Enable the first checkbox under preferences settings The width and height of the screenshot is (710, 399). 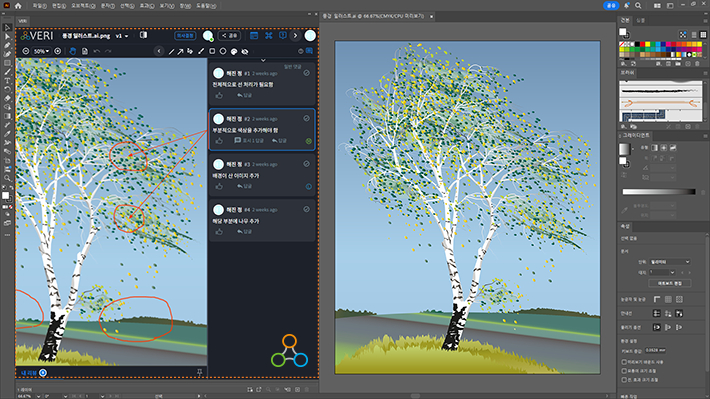pos(624,362)
